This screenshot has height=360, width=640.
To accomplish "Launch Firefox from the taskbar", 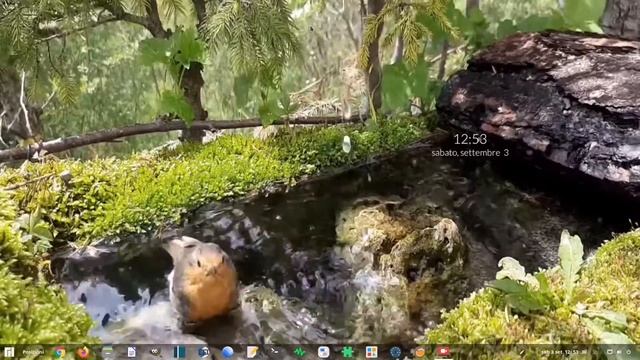I will click(x=83, y=352).
